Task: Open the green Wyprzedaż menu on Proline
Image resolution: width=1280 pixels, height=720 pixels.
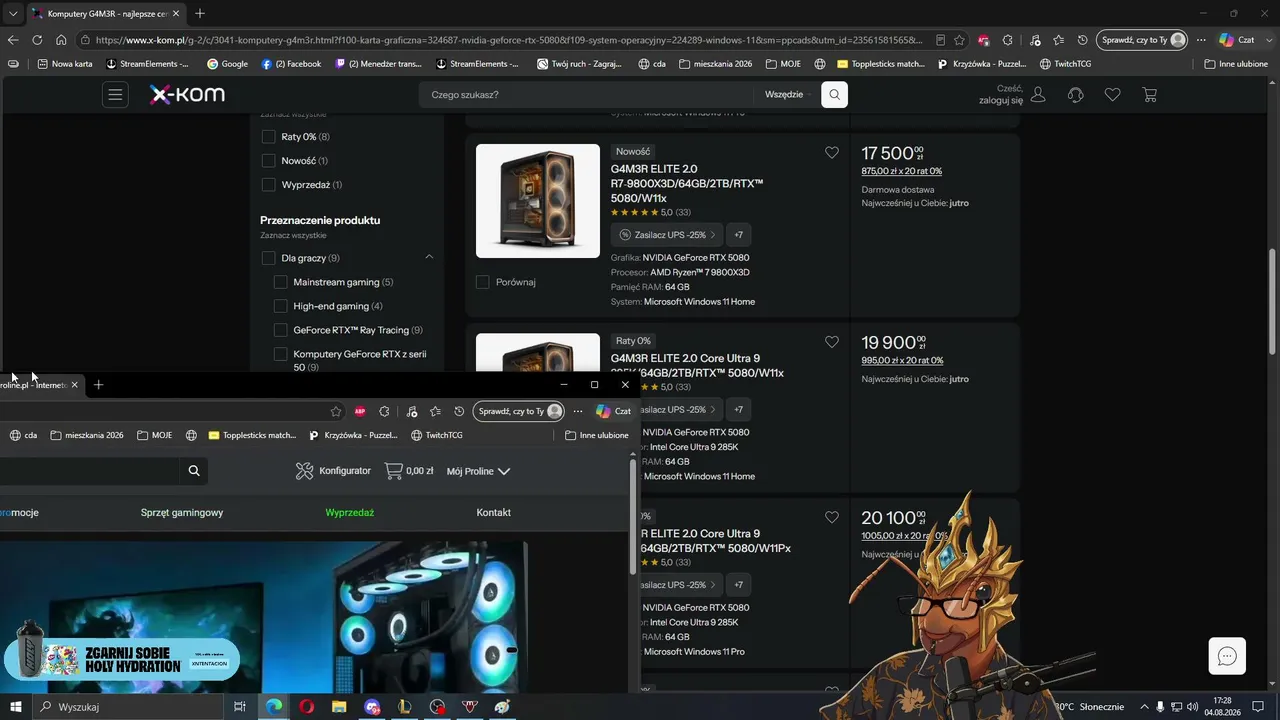Action: (350, 513)
